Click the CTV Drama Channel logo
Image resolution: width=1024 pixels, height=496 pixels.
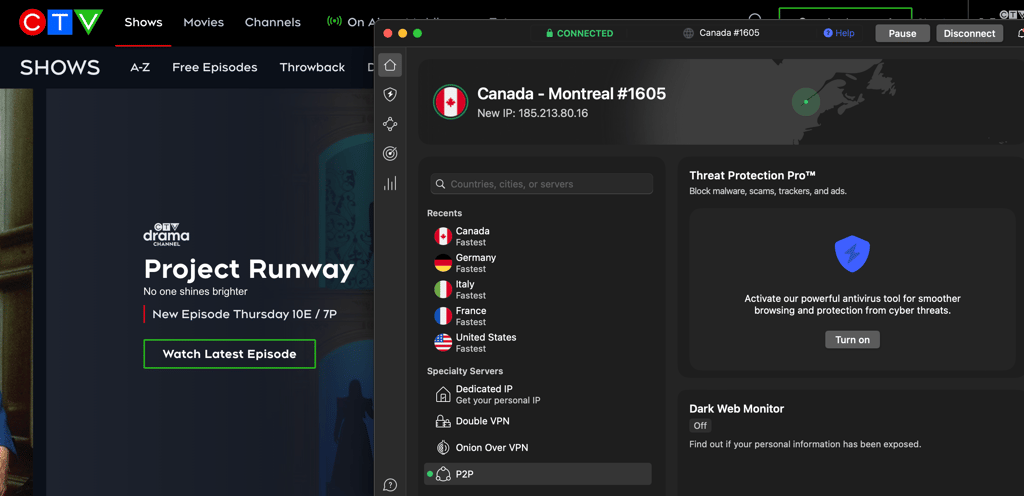click(167, 234)
